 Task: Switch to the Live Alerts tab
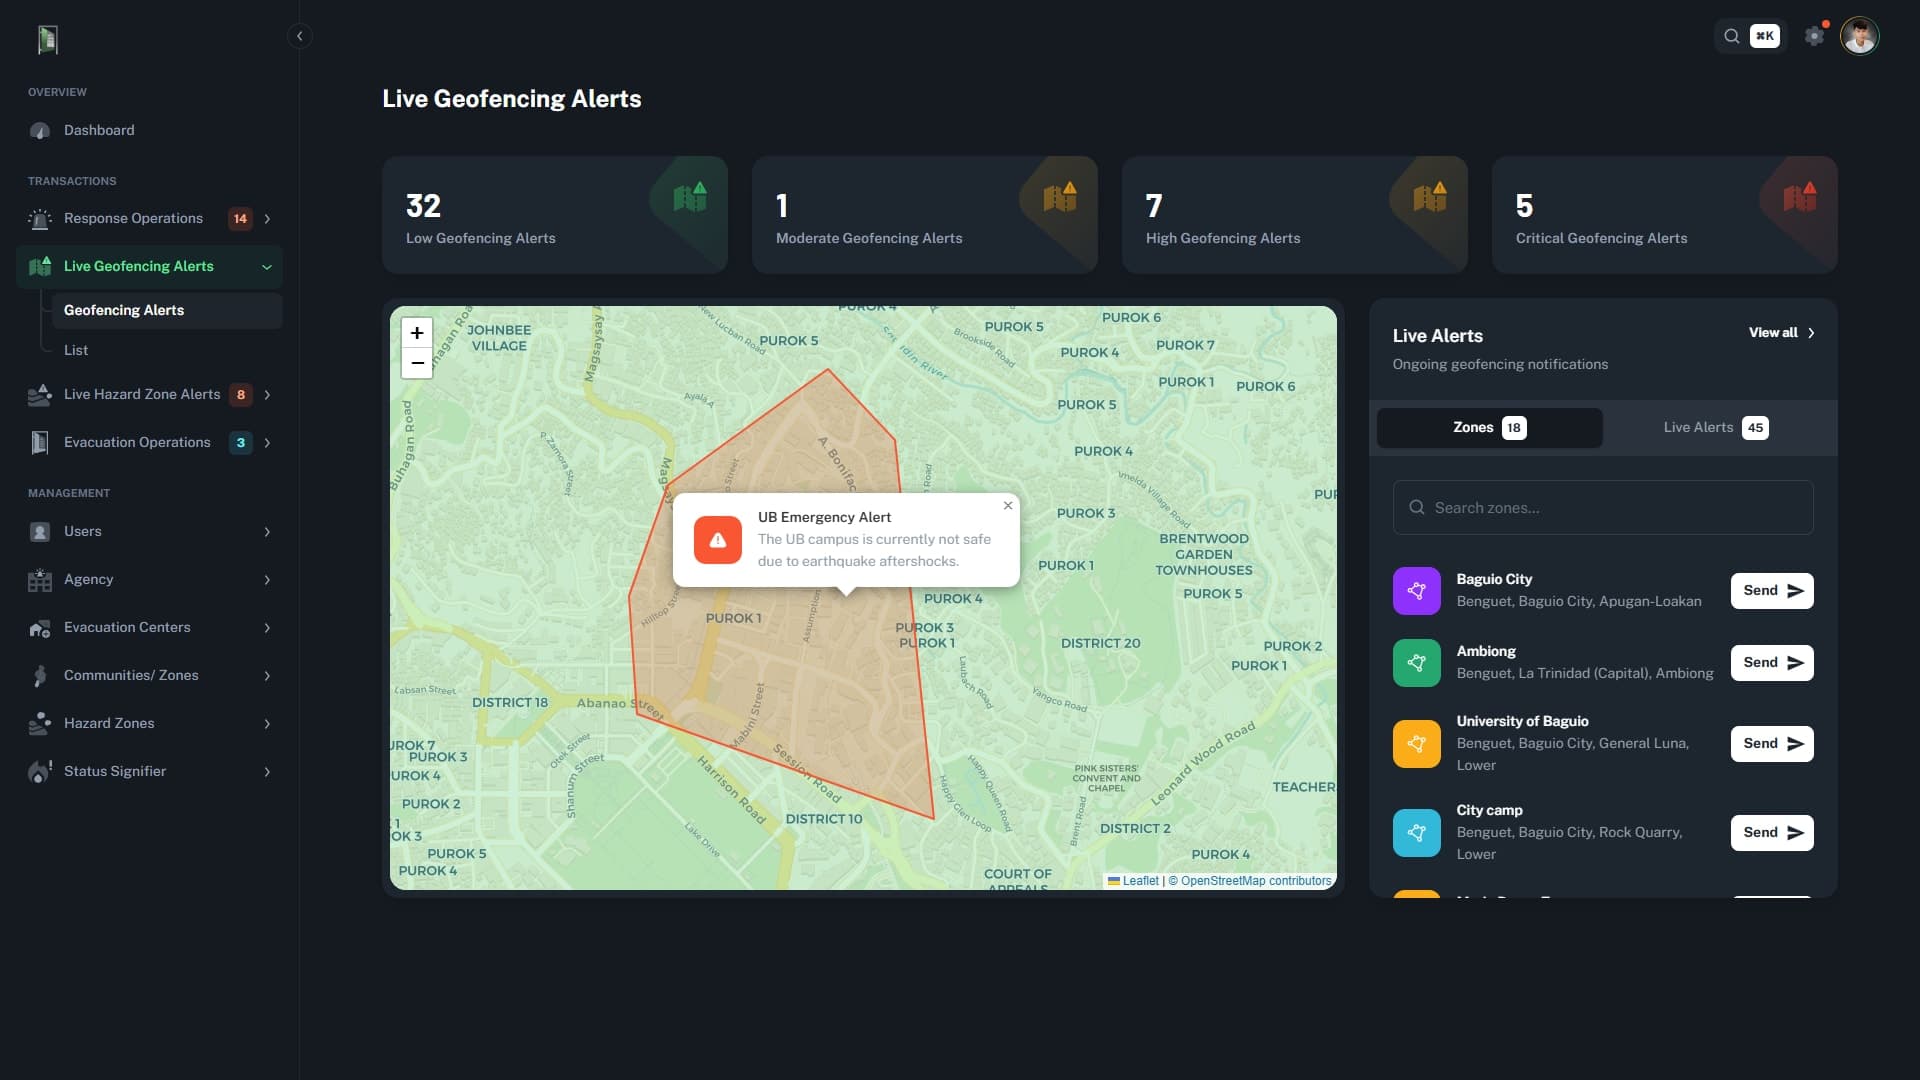click(1715, 428)
